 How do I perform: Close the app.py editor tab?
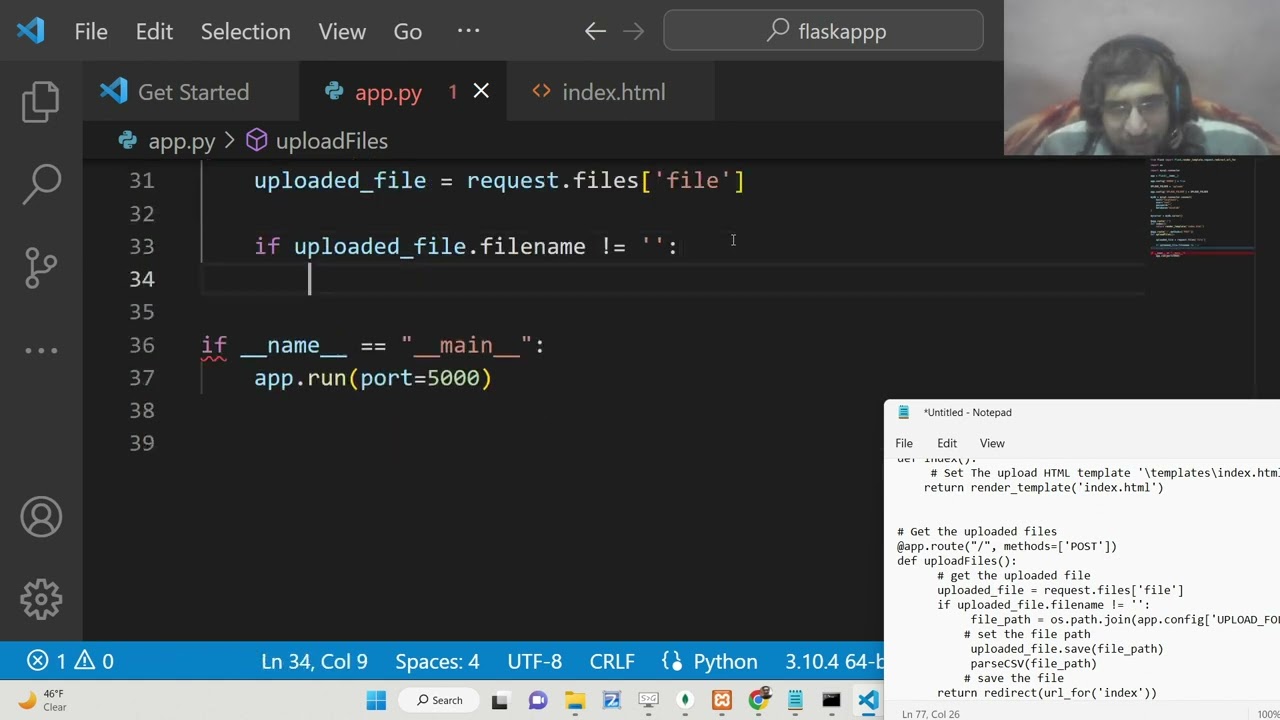point(481,92)
